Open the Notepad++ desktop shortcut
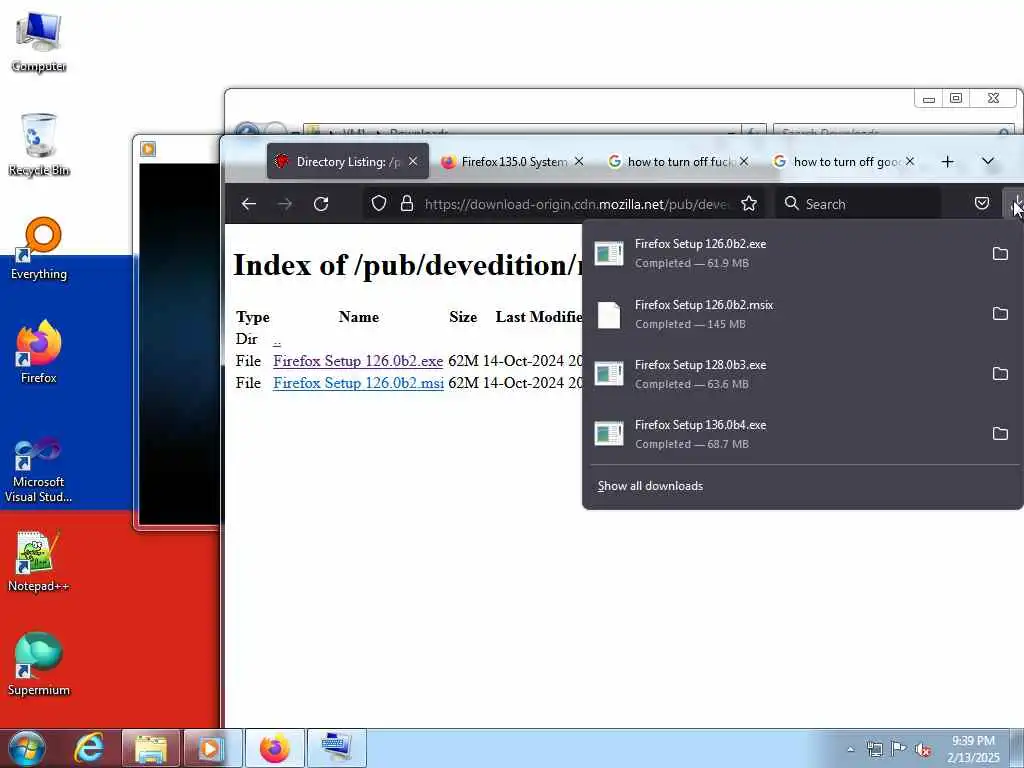 tap(39, 560)
